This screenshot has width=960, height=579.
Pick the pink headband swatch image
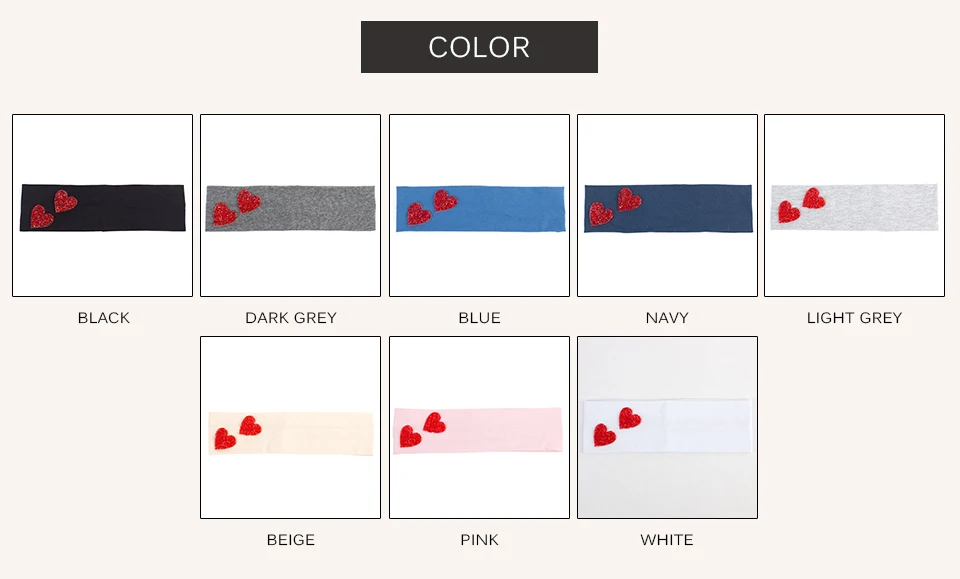pos(479,427)
